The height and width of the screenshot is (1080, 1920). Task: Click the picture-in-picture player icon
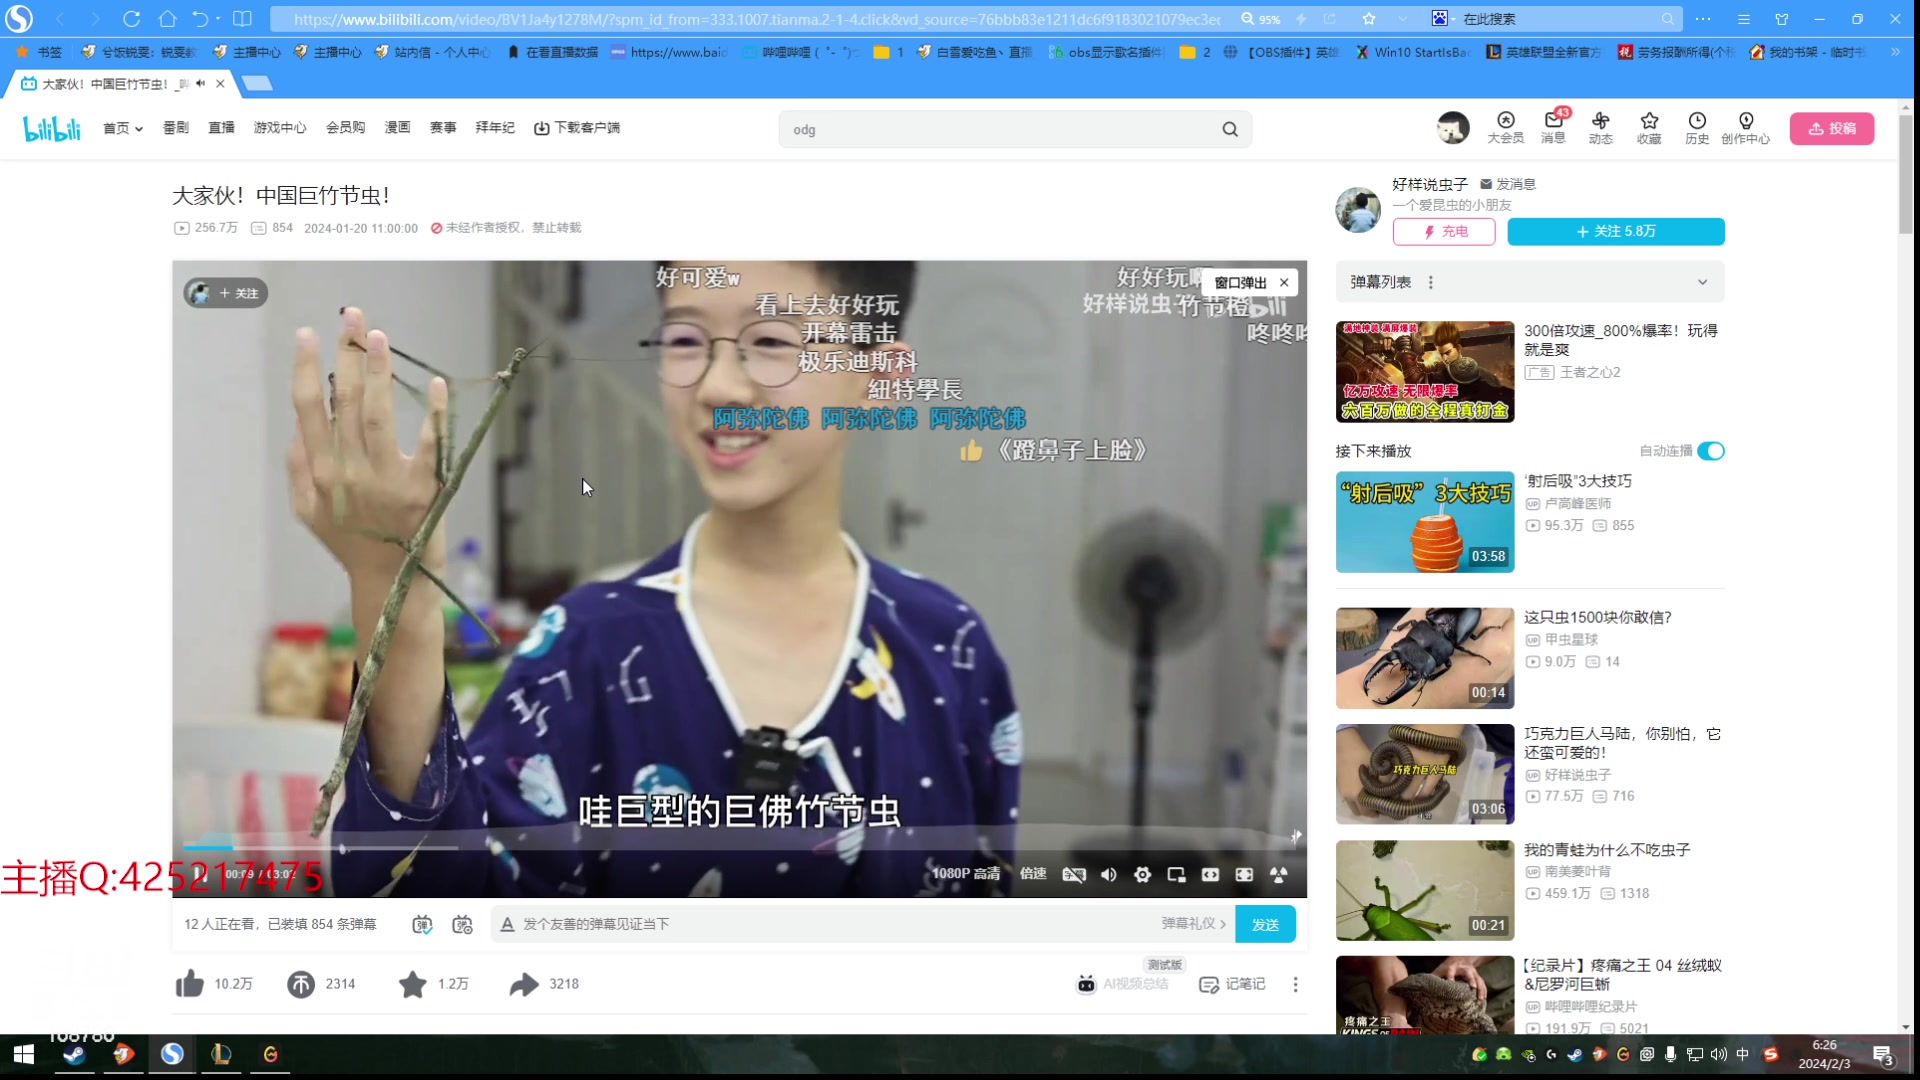(x=1176, y=875)
